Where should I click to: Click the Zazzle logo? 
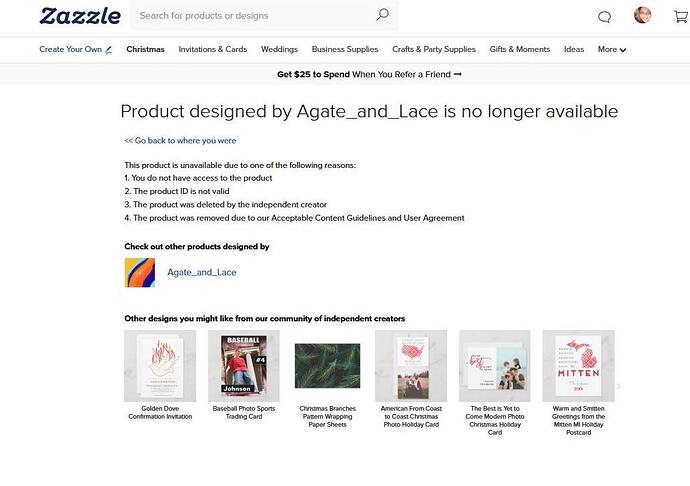click(x=80, y=16)
